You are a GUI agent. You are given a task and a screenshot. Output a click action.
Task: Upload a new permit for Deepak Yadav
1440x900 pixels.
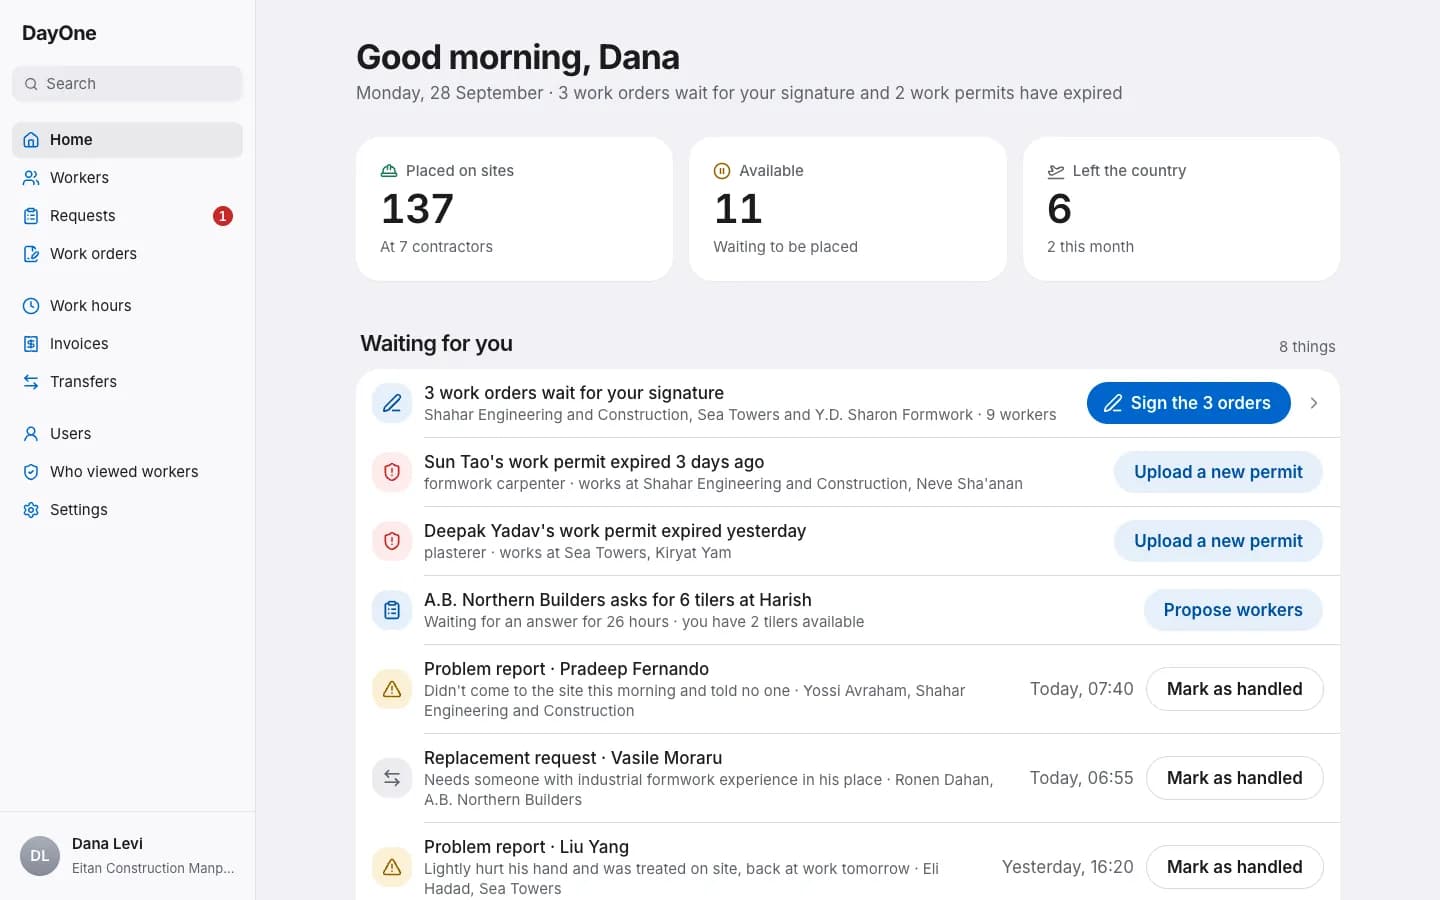click(1218, 541)
